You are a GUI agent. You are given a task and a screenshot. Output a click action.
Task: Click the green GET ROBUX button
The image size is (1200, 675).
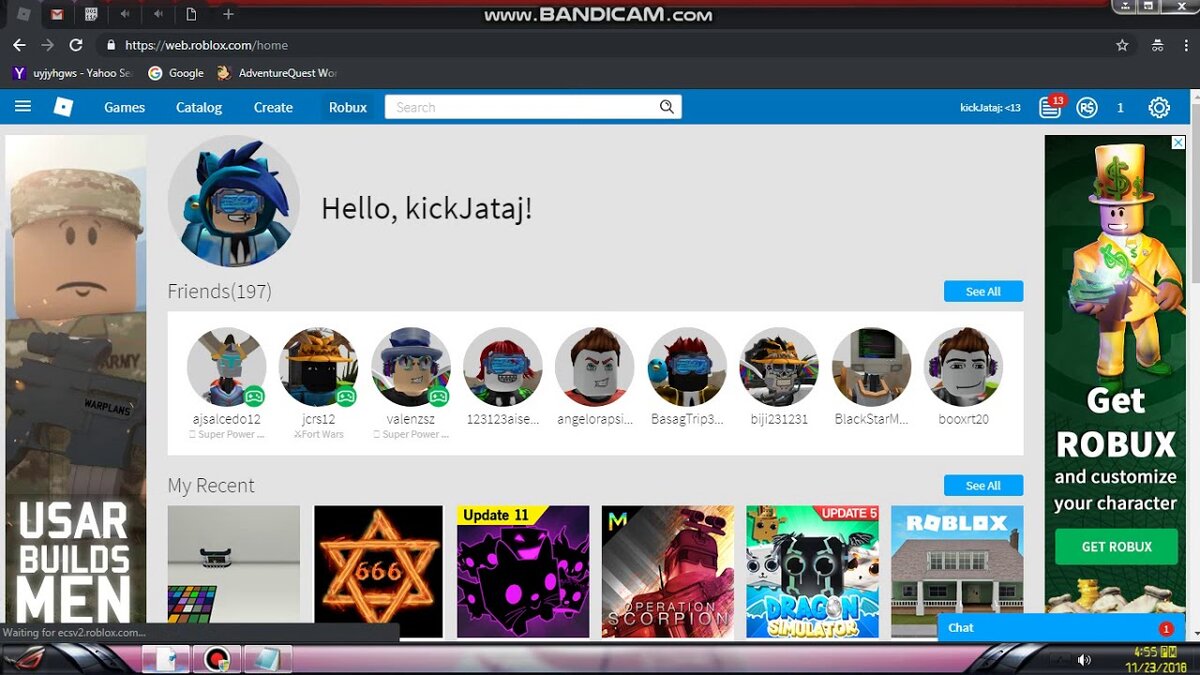tap(1116, 546)
